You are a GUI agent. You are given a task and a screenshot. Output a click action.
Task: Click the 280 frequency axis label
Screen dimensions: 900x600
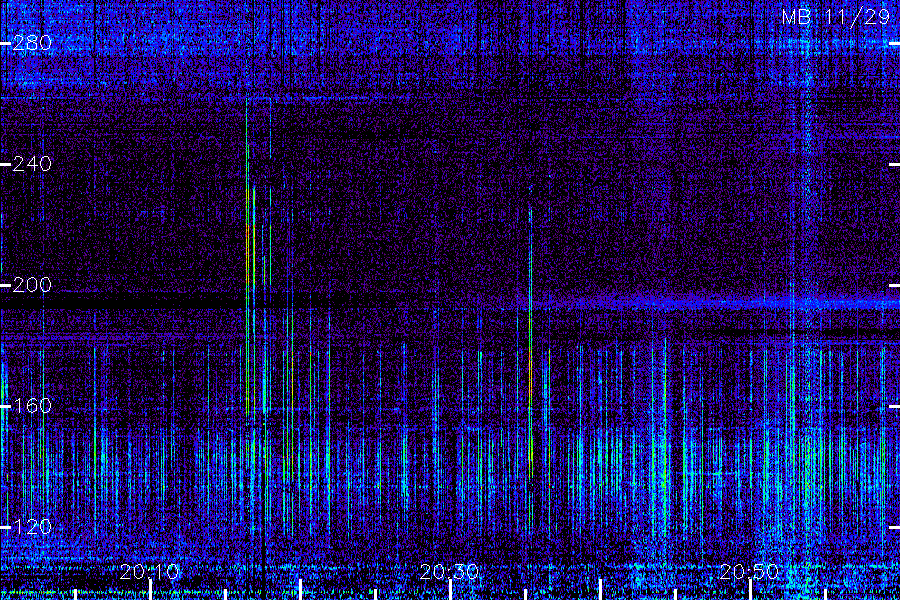(32, 43)
